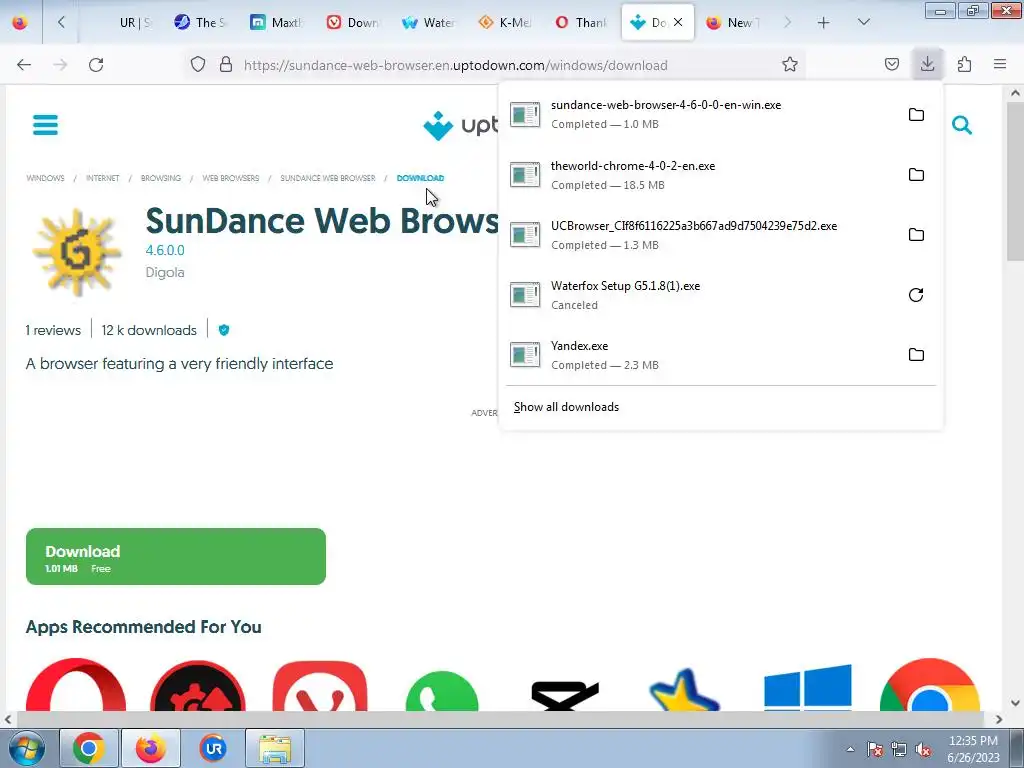This screenshot has height=768, width=1024.
Task: Open the Firefox application menu
Action: coord(1000,65)
